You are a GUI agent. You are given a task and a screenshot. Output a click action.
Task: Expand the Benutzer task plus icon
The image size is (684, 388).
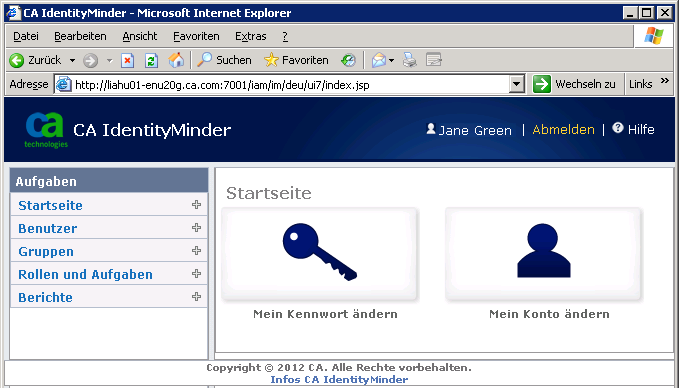pyautogui.click(x=196, y=227)
